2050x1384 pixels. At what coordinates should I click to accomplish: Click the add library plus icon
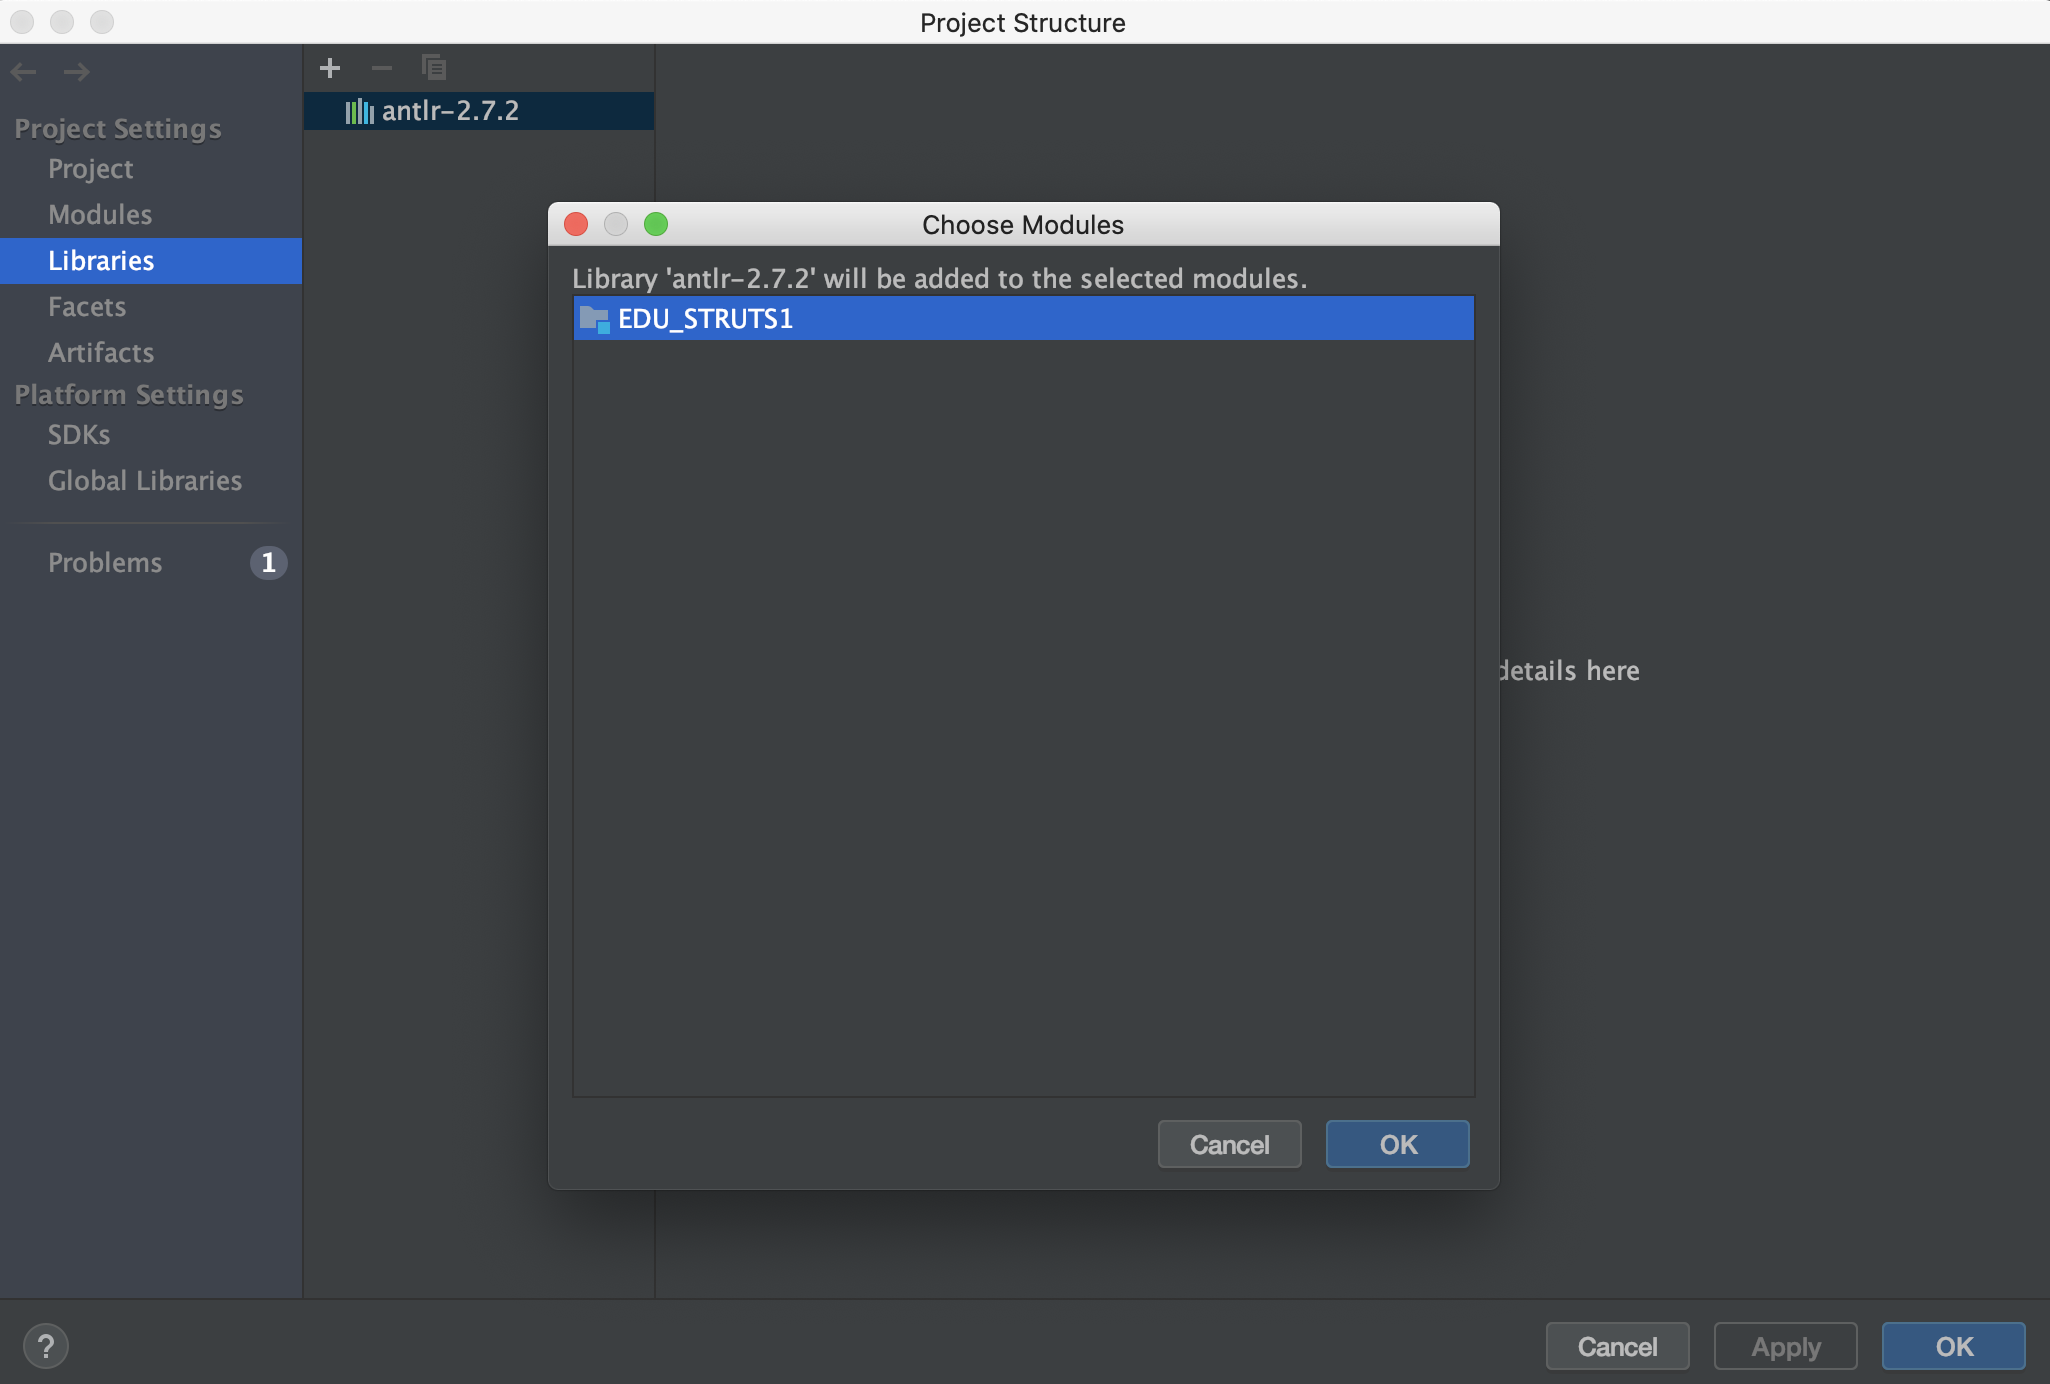pyautogui.click(x=330, y=68)
